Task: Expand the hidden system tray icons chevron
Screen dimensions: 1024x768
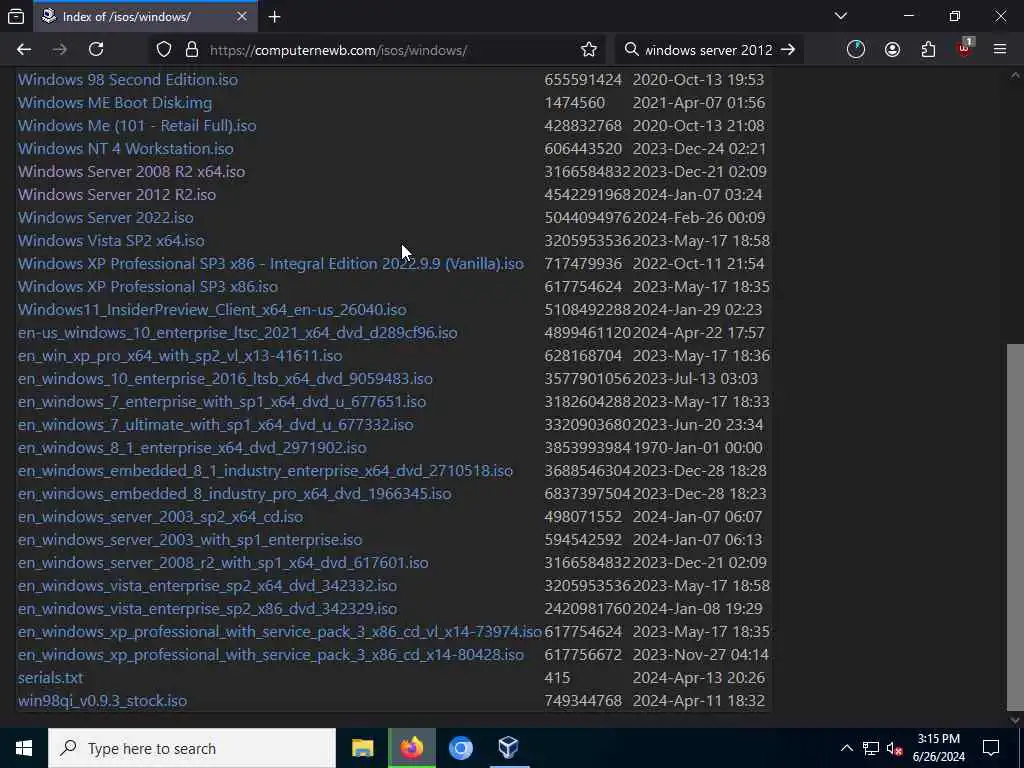Action: (x=846, y=748)
